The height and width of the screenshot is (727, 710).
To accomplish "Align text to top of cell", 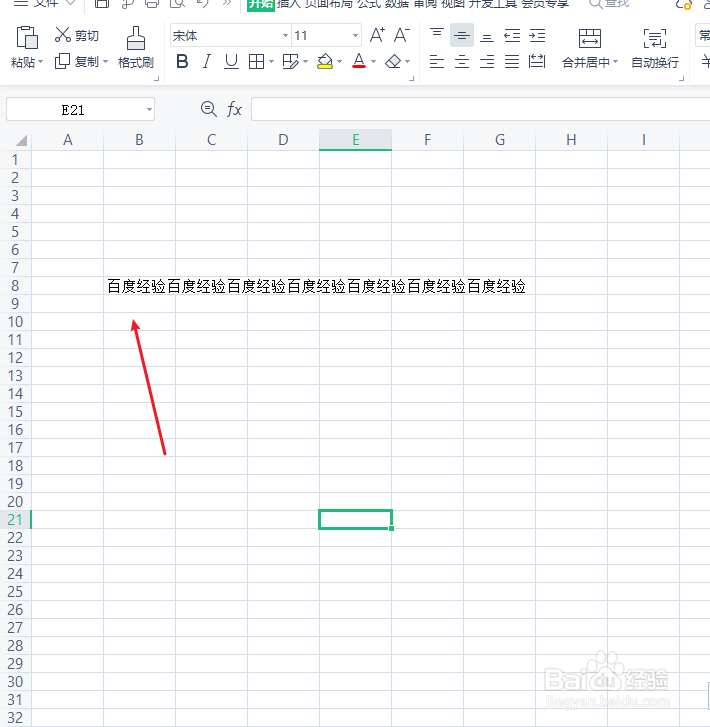I will 436,35.
